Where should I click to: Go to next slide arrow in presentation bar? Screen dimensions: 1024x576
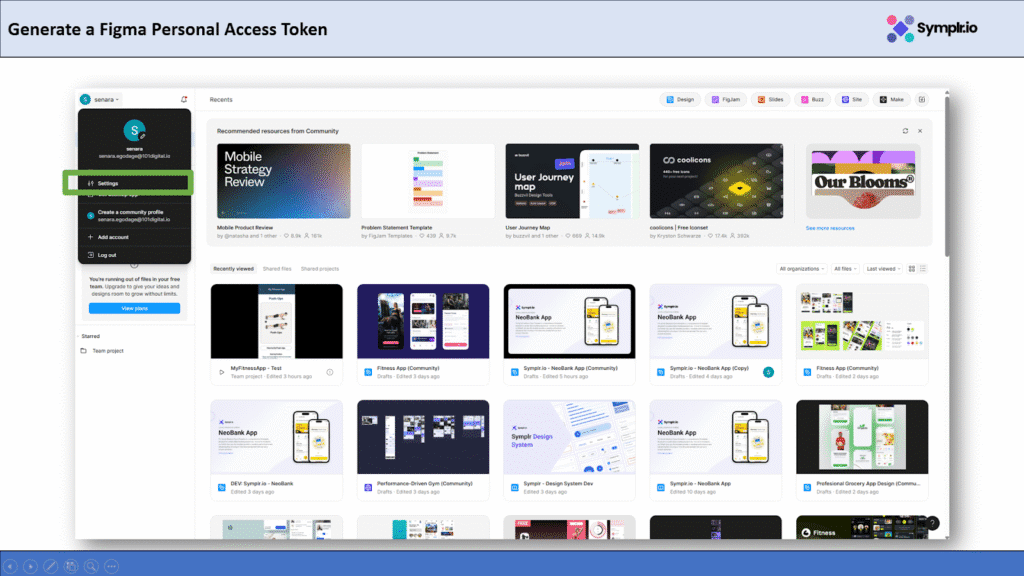(30, 566)
